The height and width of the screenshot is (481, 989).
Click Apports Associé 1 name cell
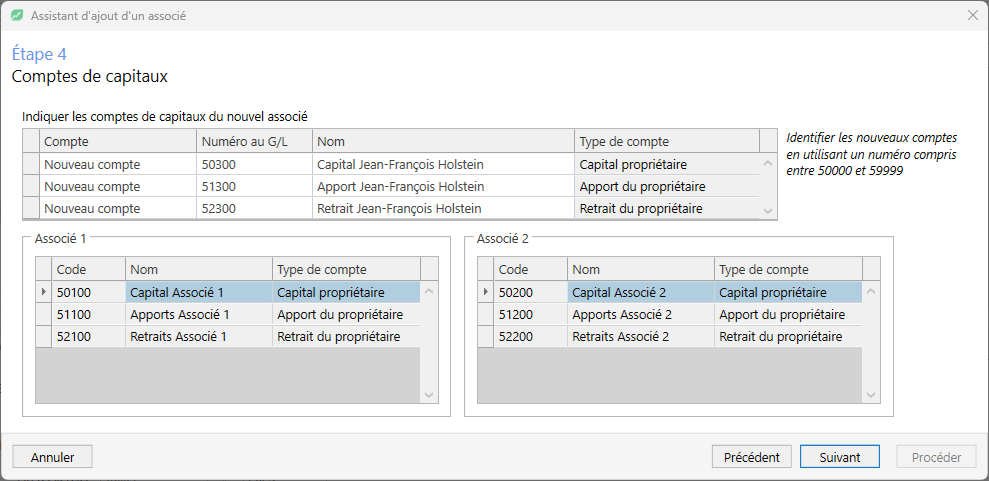[199, 315]
